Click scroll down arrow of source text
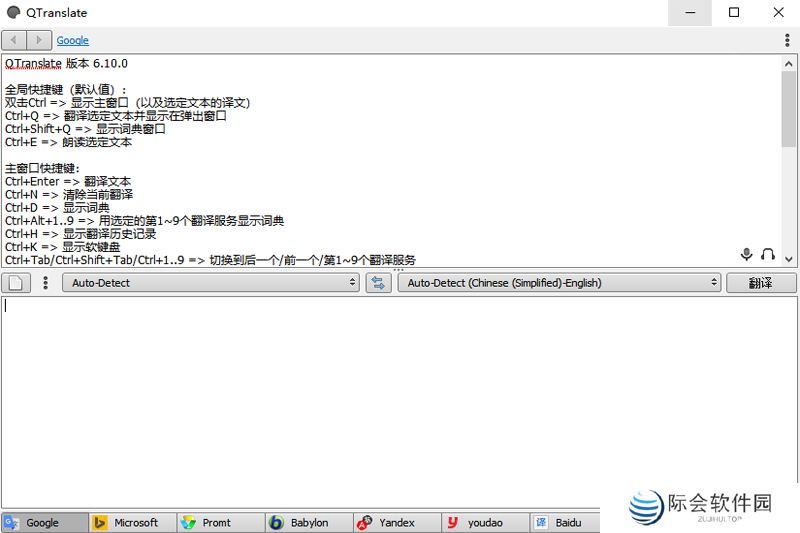800x533 pixels. [789, 259]
